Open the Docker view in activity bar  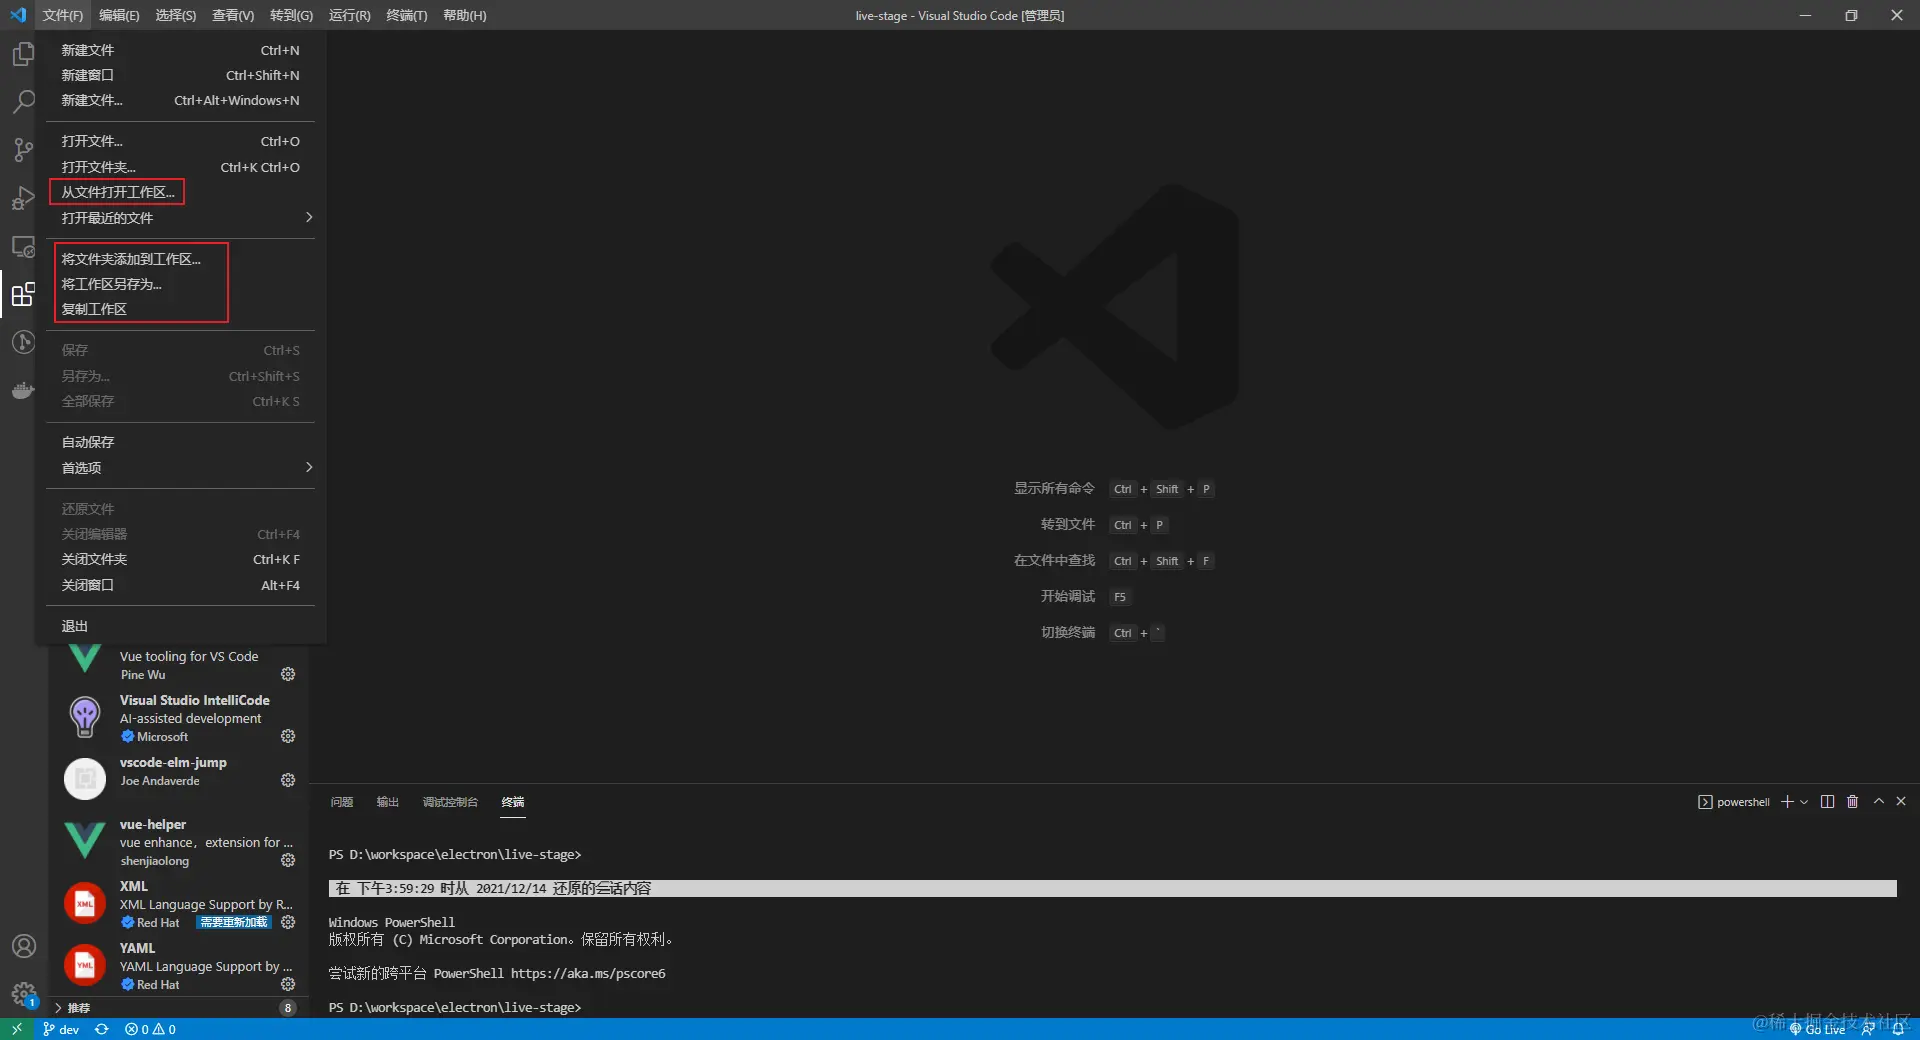click(23, 391)
